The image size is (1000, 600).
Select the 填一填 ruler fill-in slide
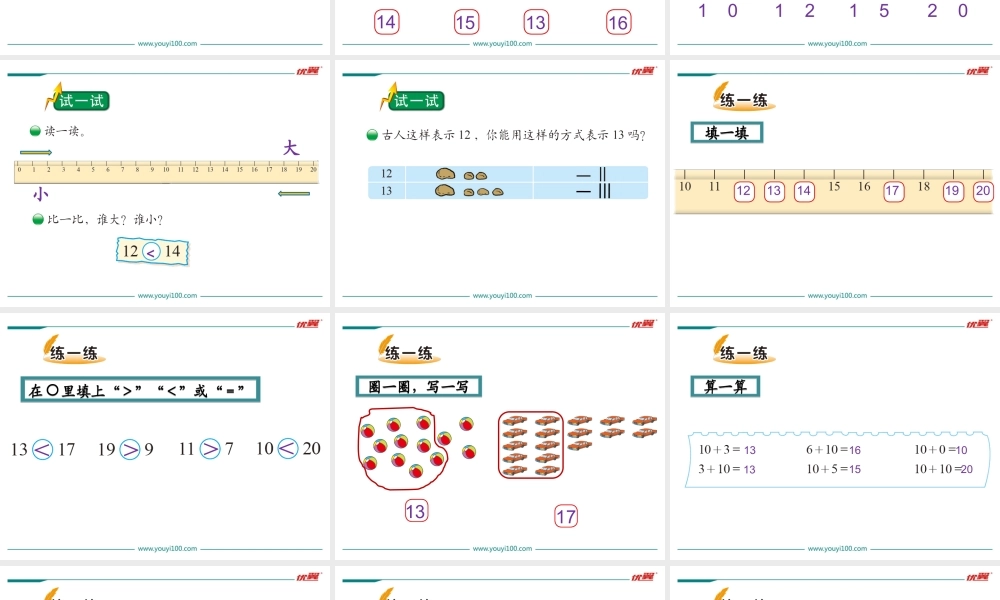(x=835, y=184)
